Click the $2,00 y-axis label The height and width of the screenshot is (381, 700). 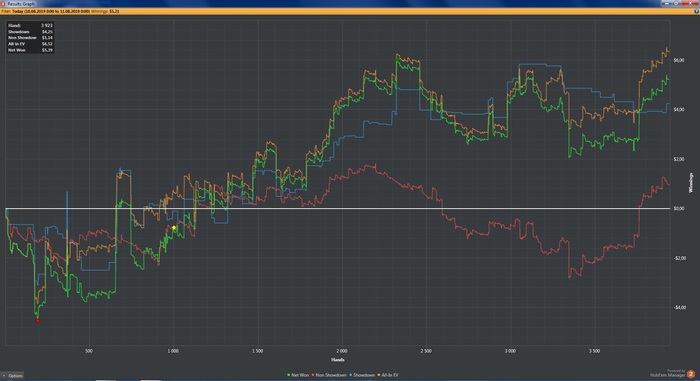click(679, 159)
